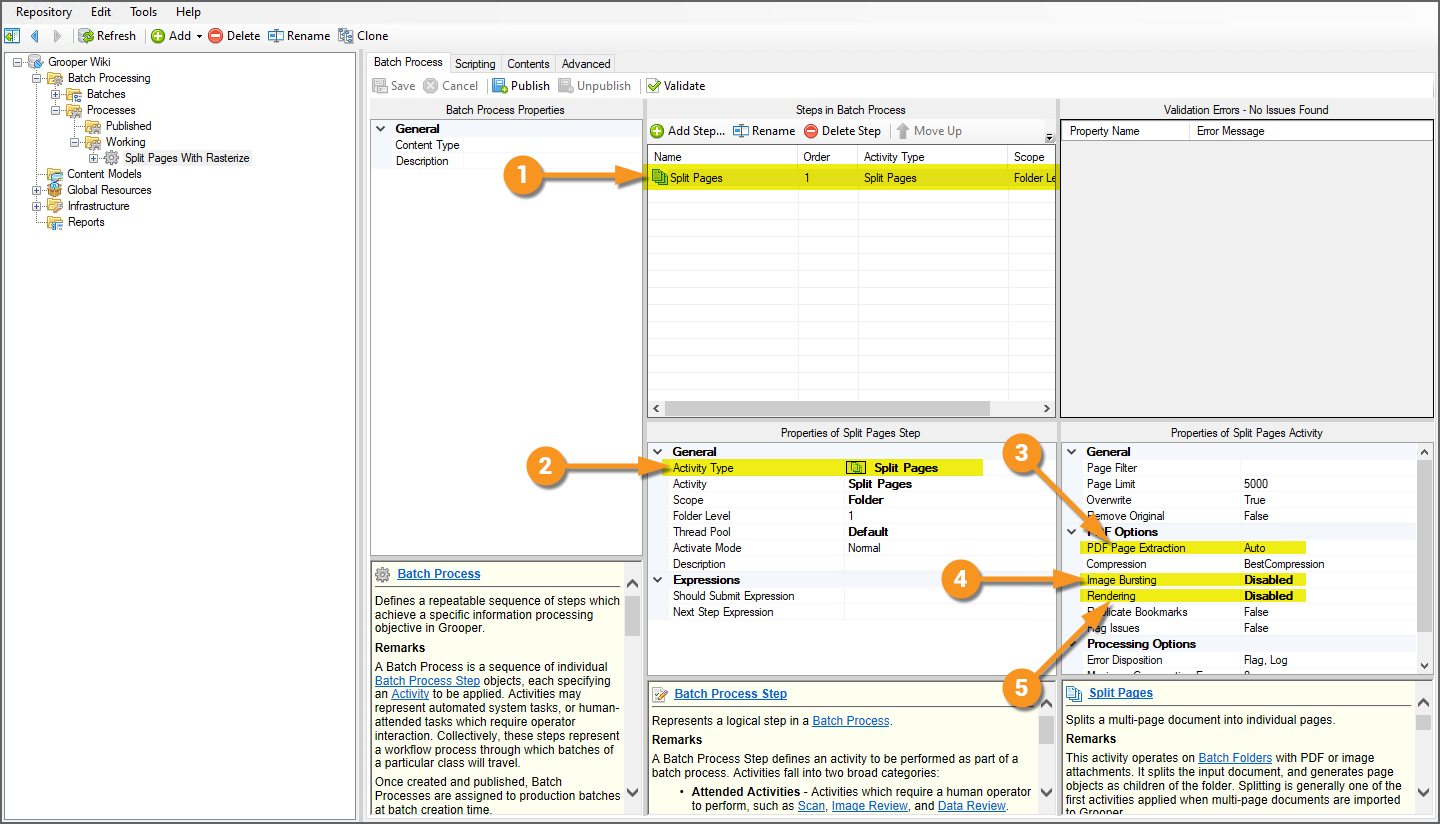Click the Batch Process Step help icon

coord(660,694)
